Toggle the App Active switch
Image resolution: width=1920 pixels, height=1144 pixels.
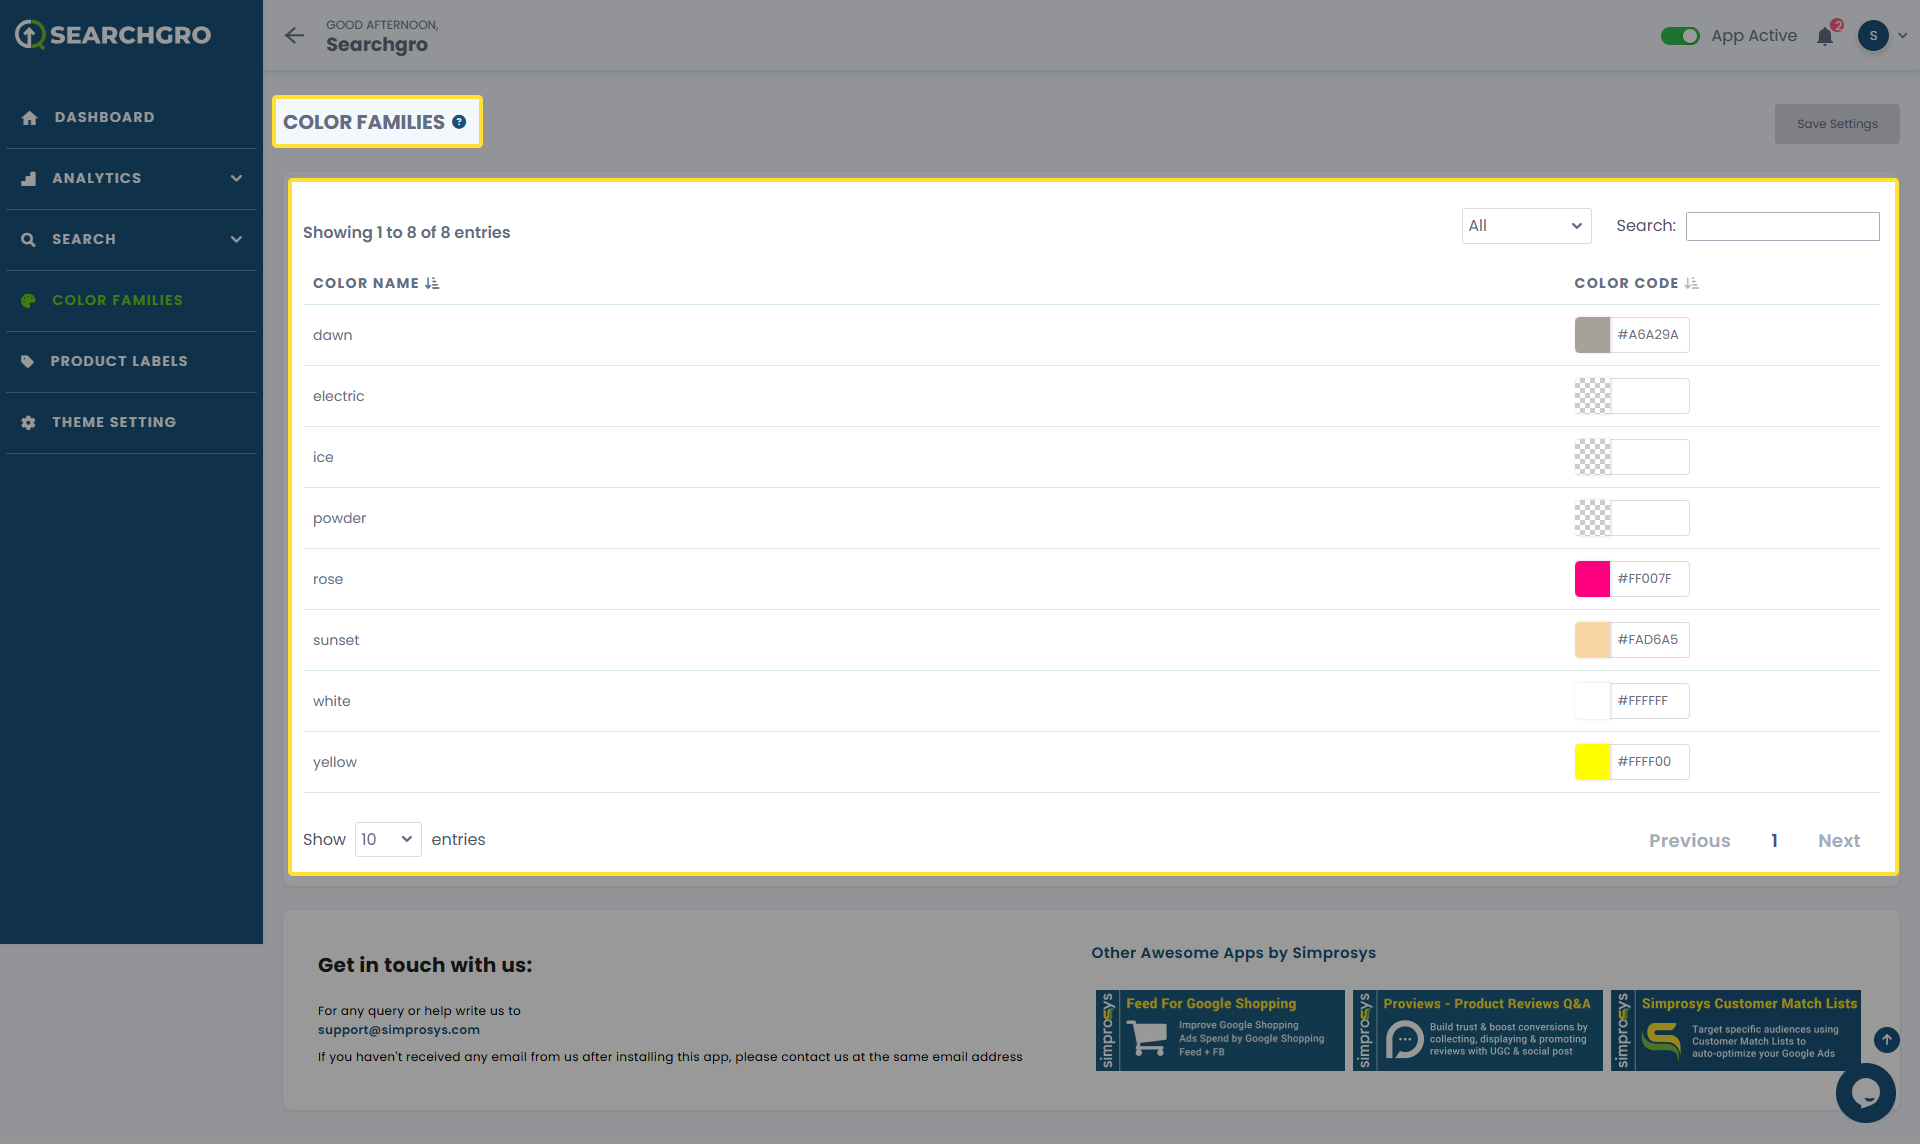pyautogui.click(x=1680, y=36)
